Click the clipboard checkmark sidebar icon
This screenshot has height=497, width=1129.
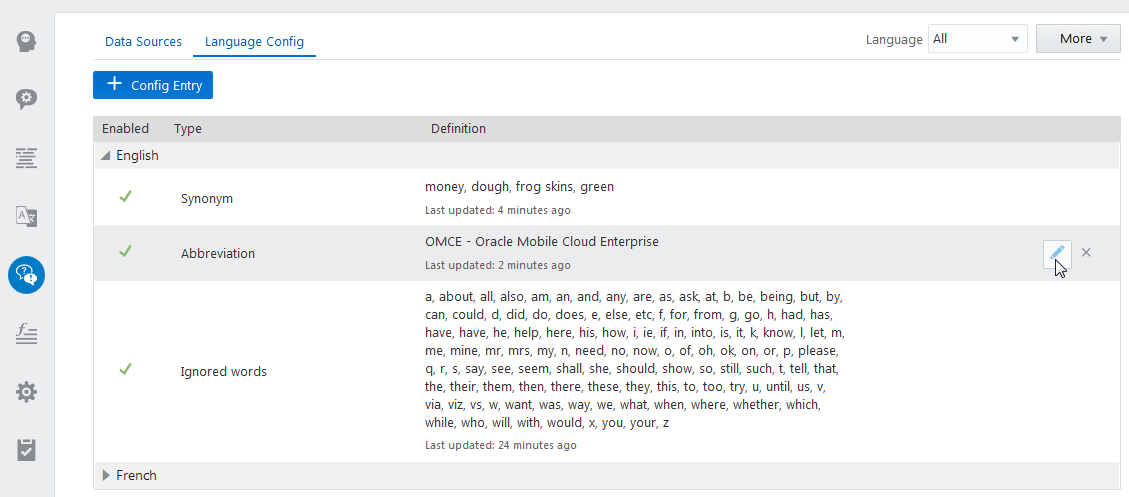coord(26,450)
